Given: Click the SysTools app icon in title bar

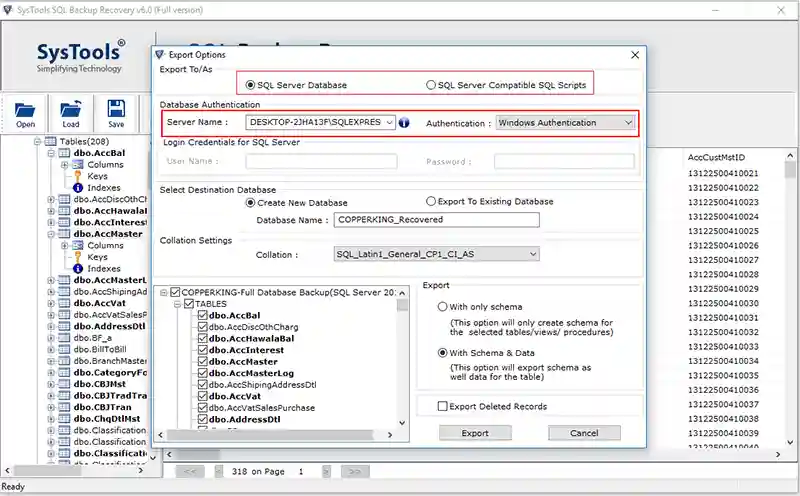Looking at the screenshot, I should click(8, 9).
